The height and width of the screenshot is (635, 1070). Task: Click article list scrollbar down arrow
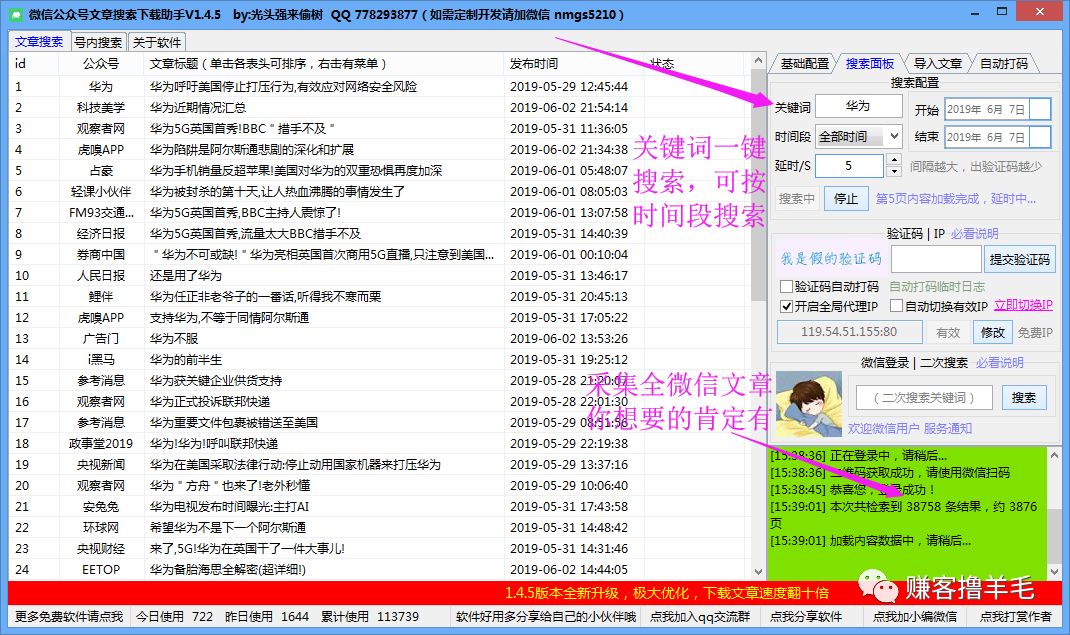tap(758, 572)
